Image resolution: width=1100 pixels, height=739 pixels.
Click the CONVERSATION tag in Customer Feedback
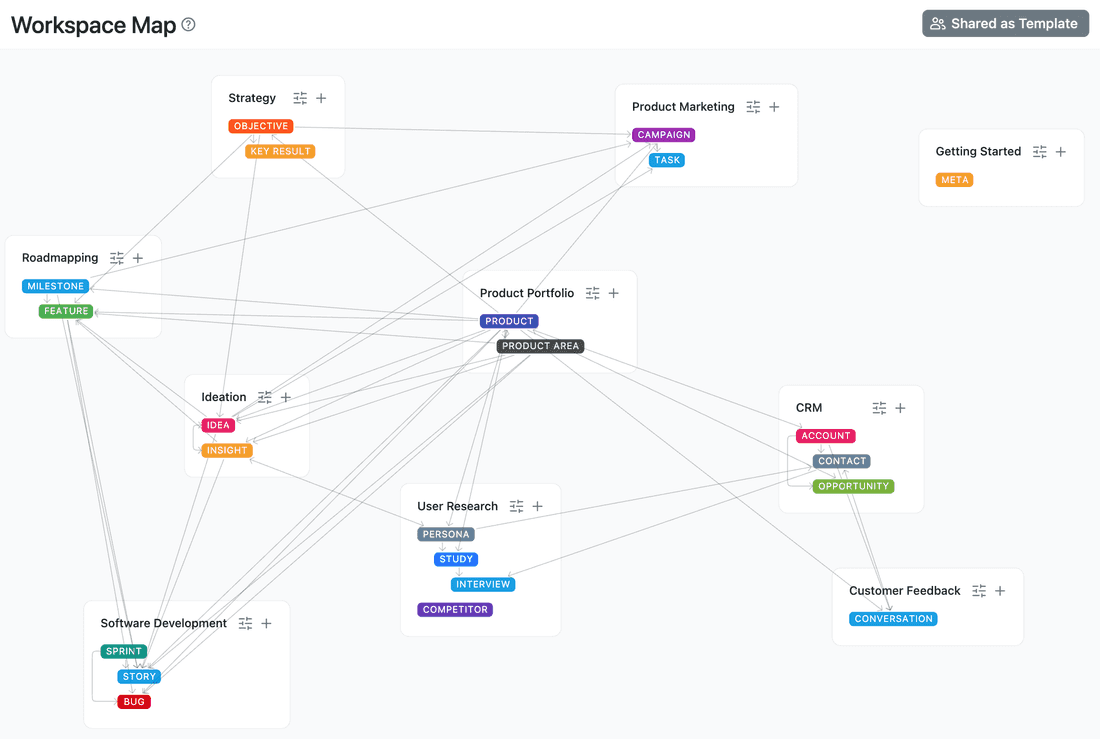[x=893, y=619]
